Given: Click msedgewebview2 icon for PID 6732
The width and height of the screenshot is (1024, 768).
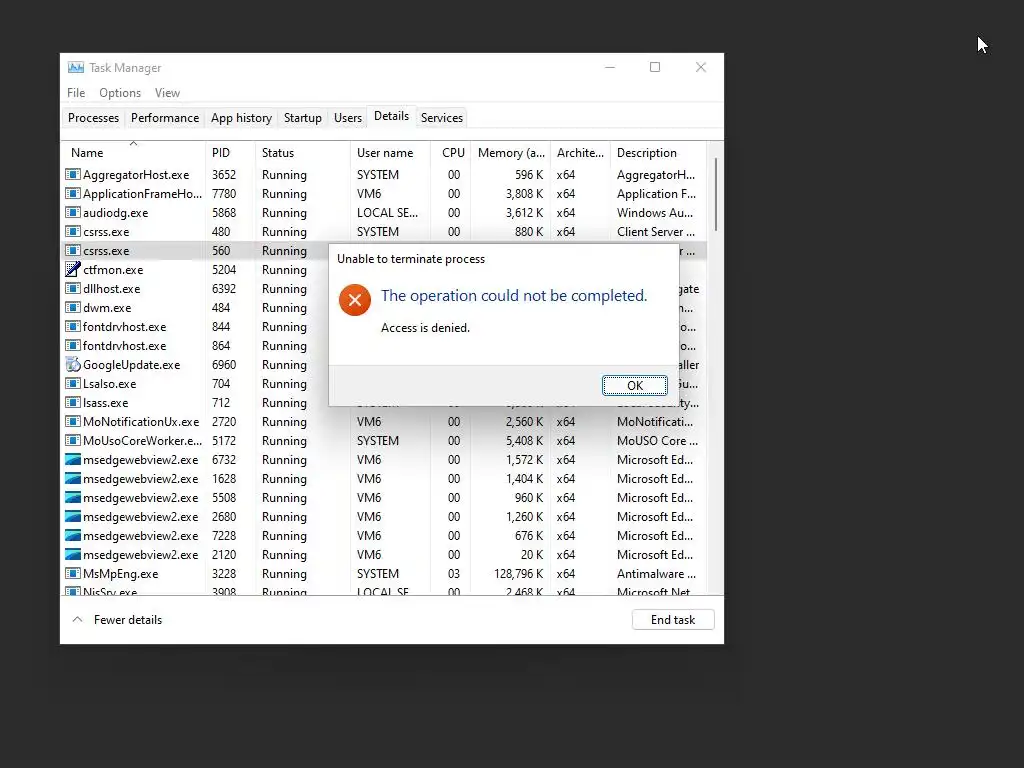Looking at the screenshot, I should click(x=72, y=459).
